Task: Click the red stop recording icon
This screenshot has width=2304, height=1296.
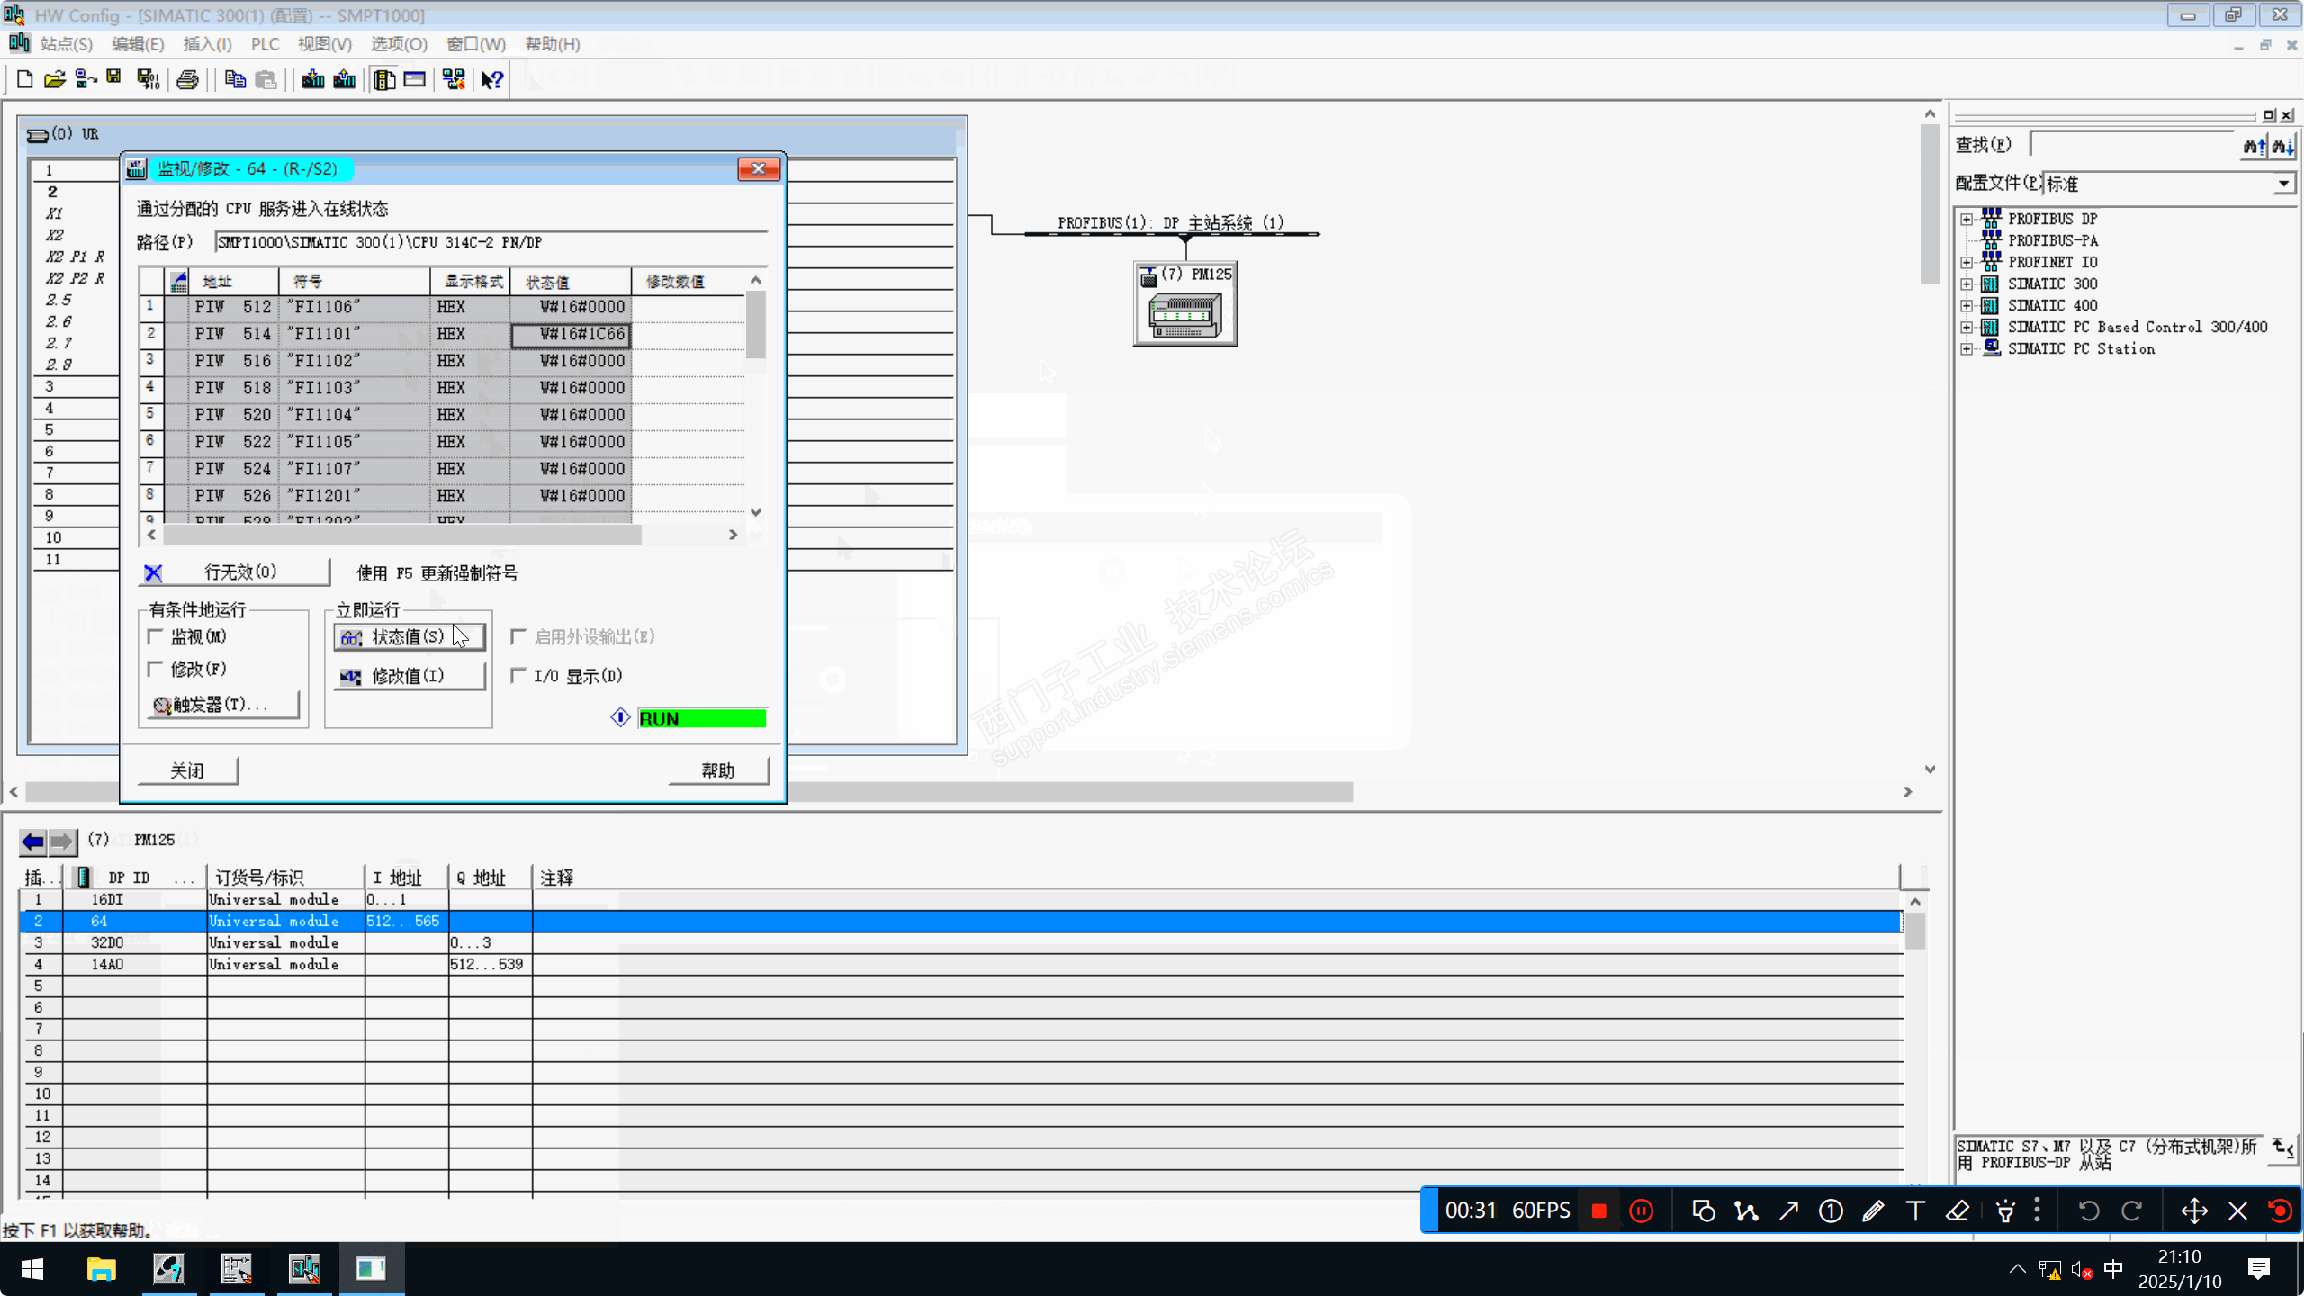Action: pos(1599,1211)
